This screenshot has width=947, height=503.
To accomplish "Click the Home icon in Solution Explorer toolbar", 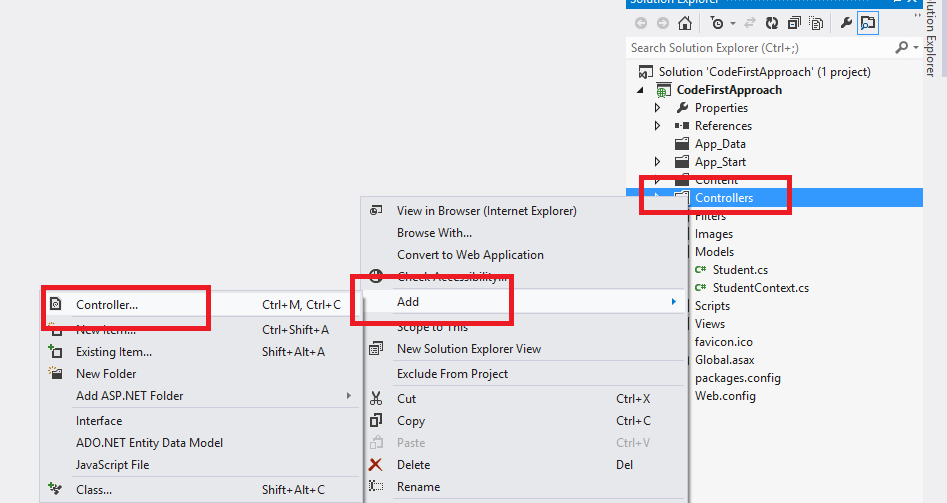I will point(685,23).
